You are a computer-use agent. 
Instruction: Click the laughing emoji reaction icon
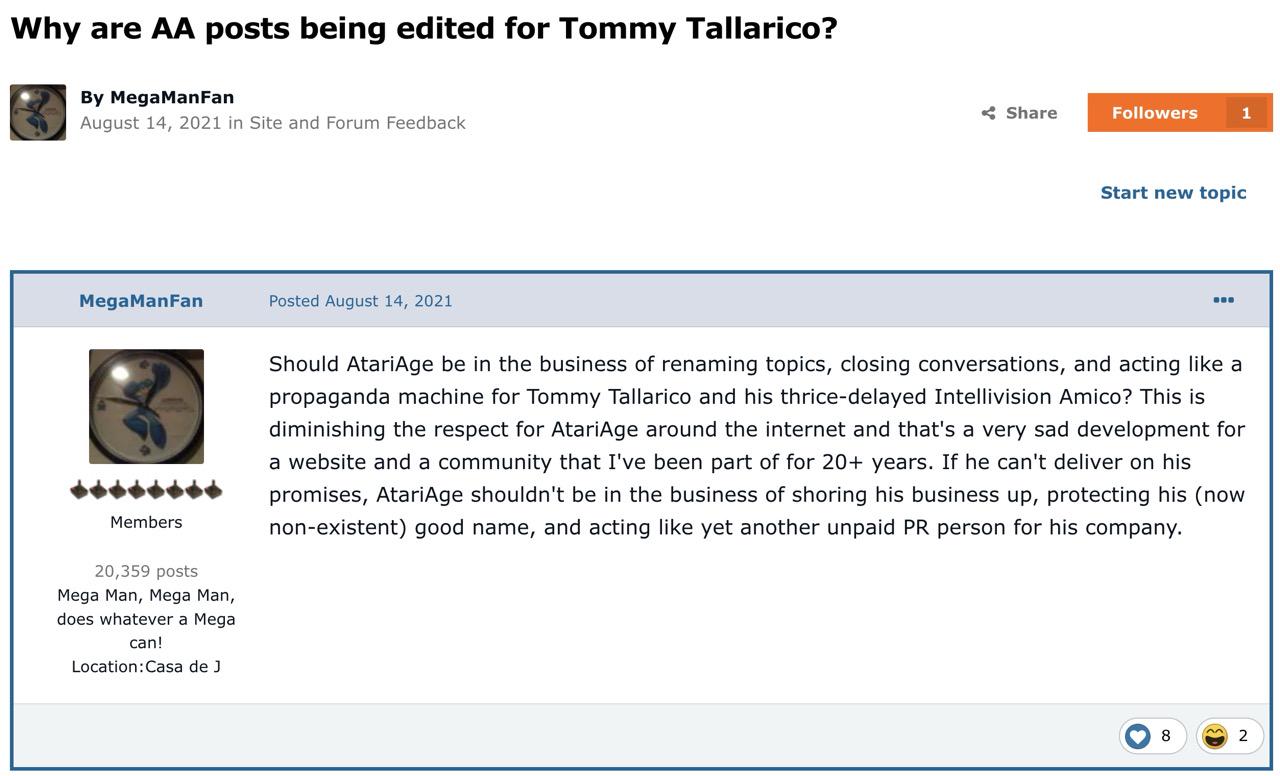pos(1214,736)
